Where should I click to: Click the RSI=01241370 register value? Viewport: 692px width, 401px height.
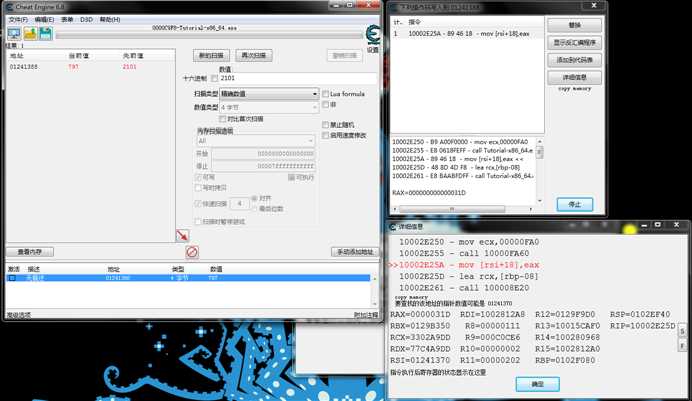tap(420, 360)
